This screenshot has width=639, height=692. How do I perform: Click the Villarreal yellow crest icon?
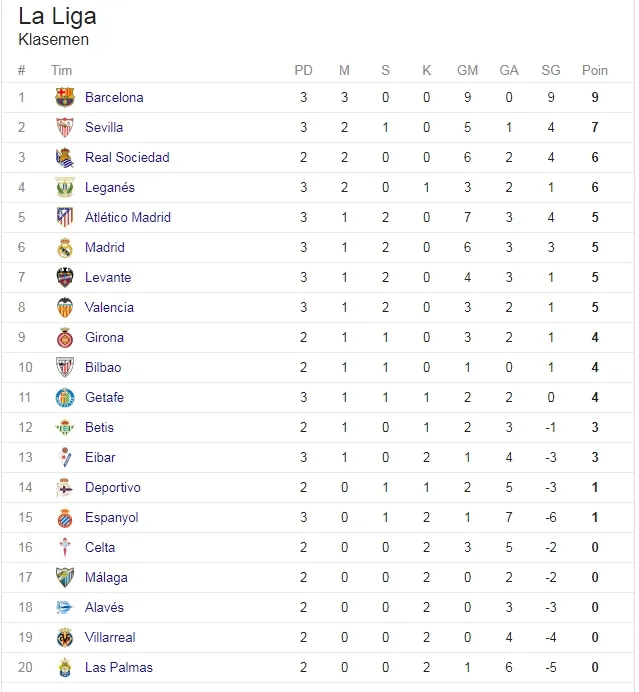pos(65,638)
